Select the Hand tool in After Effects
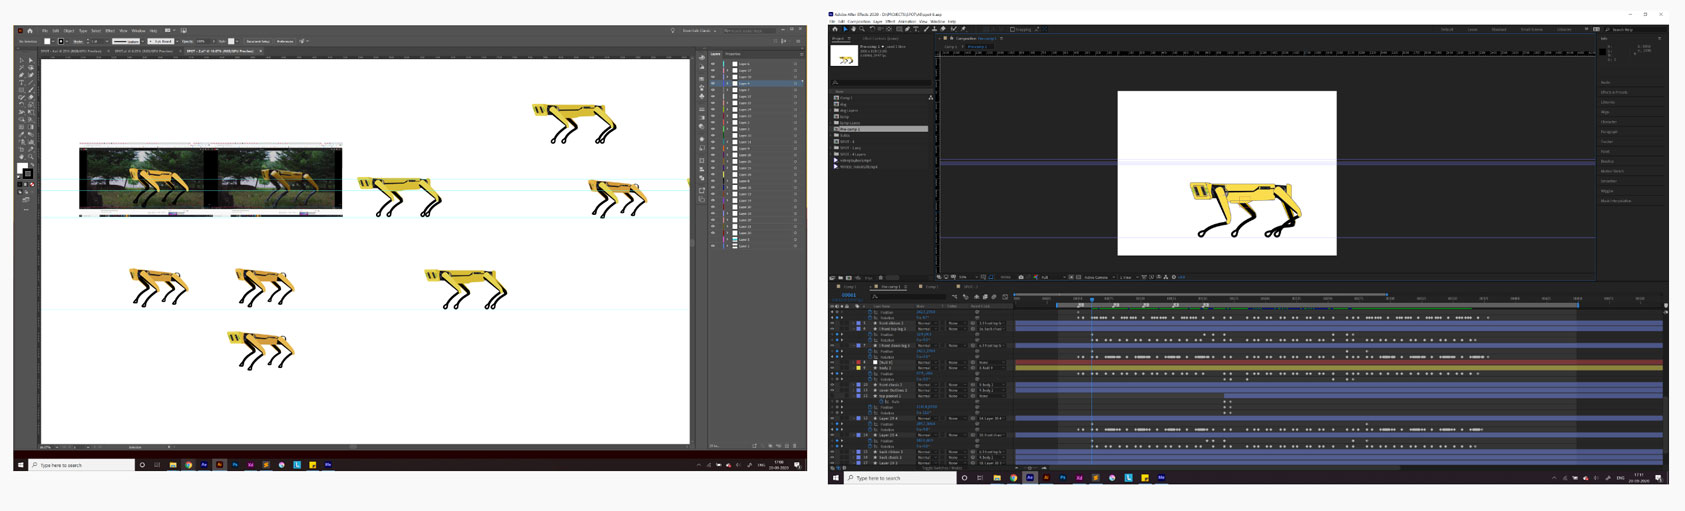This screenshot has height=511, width=1685. coord(853,30)
